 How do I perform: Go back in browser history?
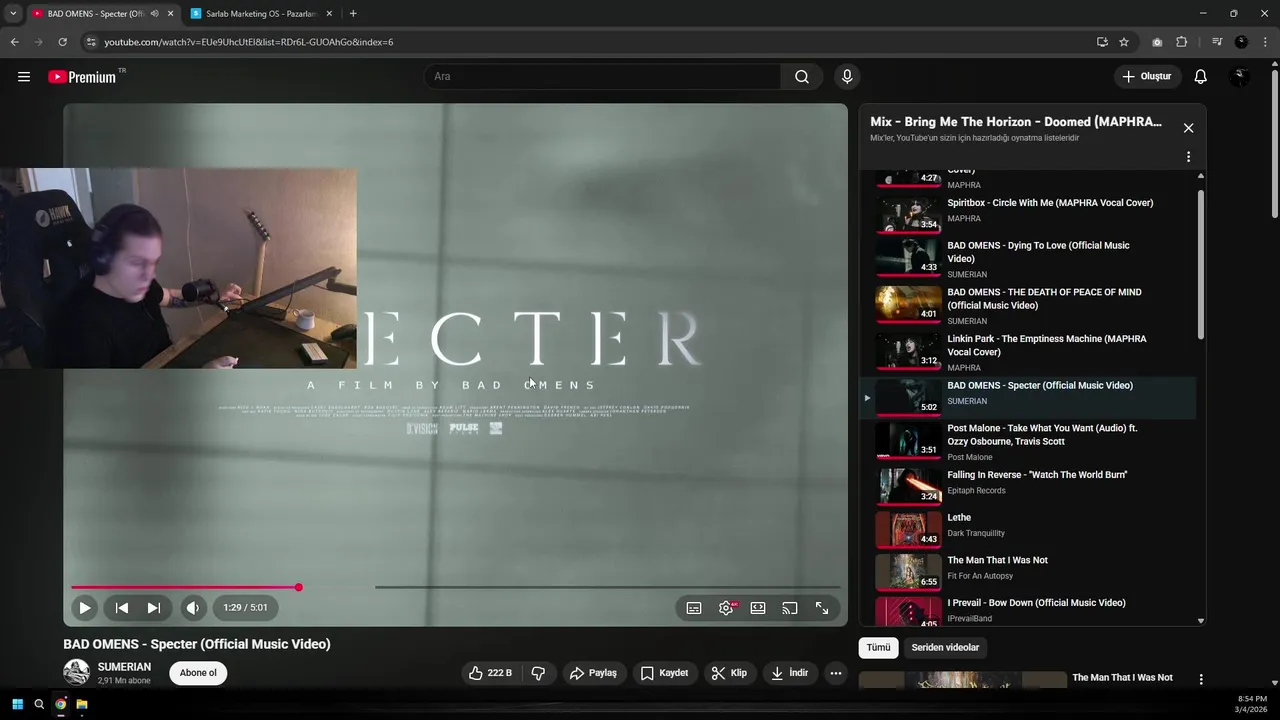15,42
